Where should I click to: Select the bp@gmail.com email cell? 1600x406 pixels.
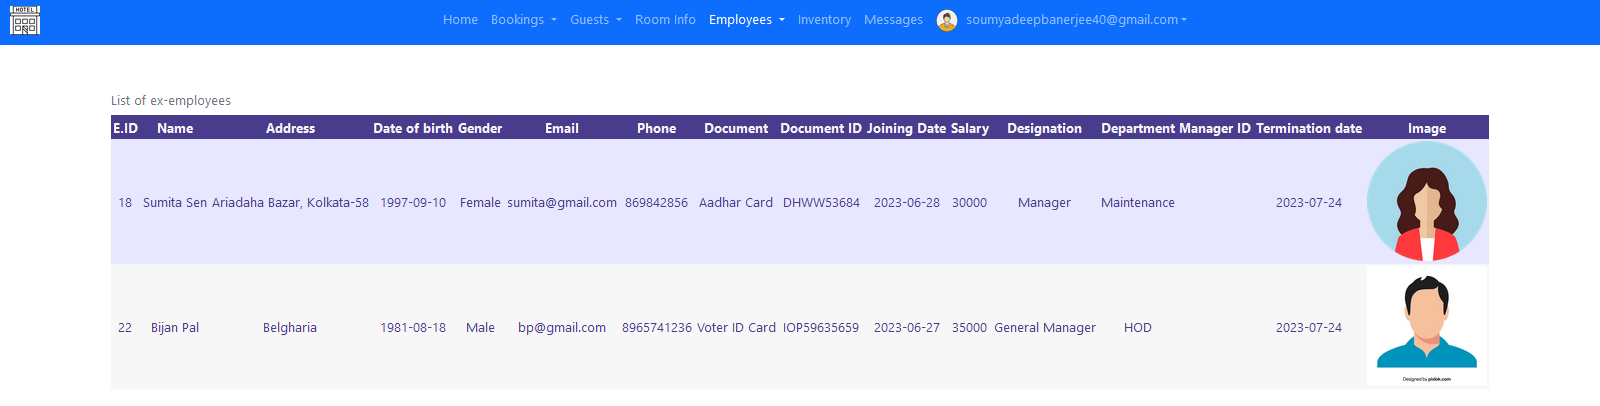(561, 328)
